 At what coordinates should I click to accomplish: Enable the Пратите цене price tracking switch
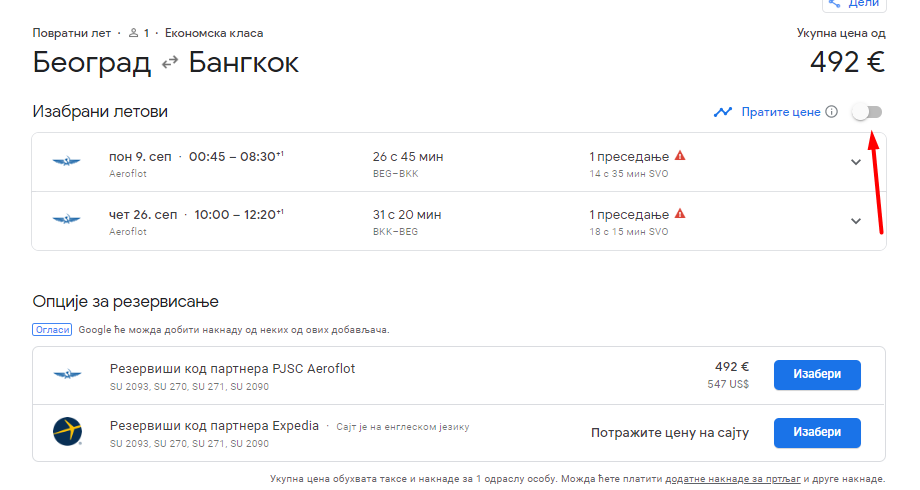click(x=867, y=112)
